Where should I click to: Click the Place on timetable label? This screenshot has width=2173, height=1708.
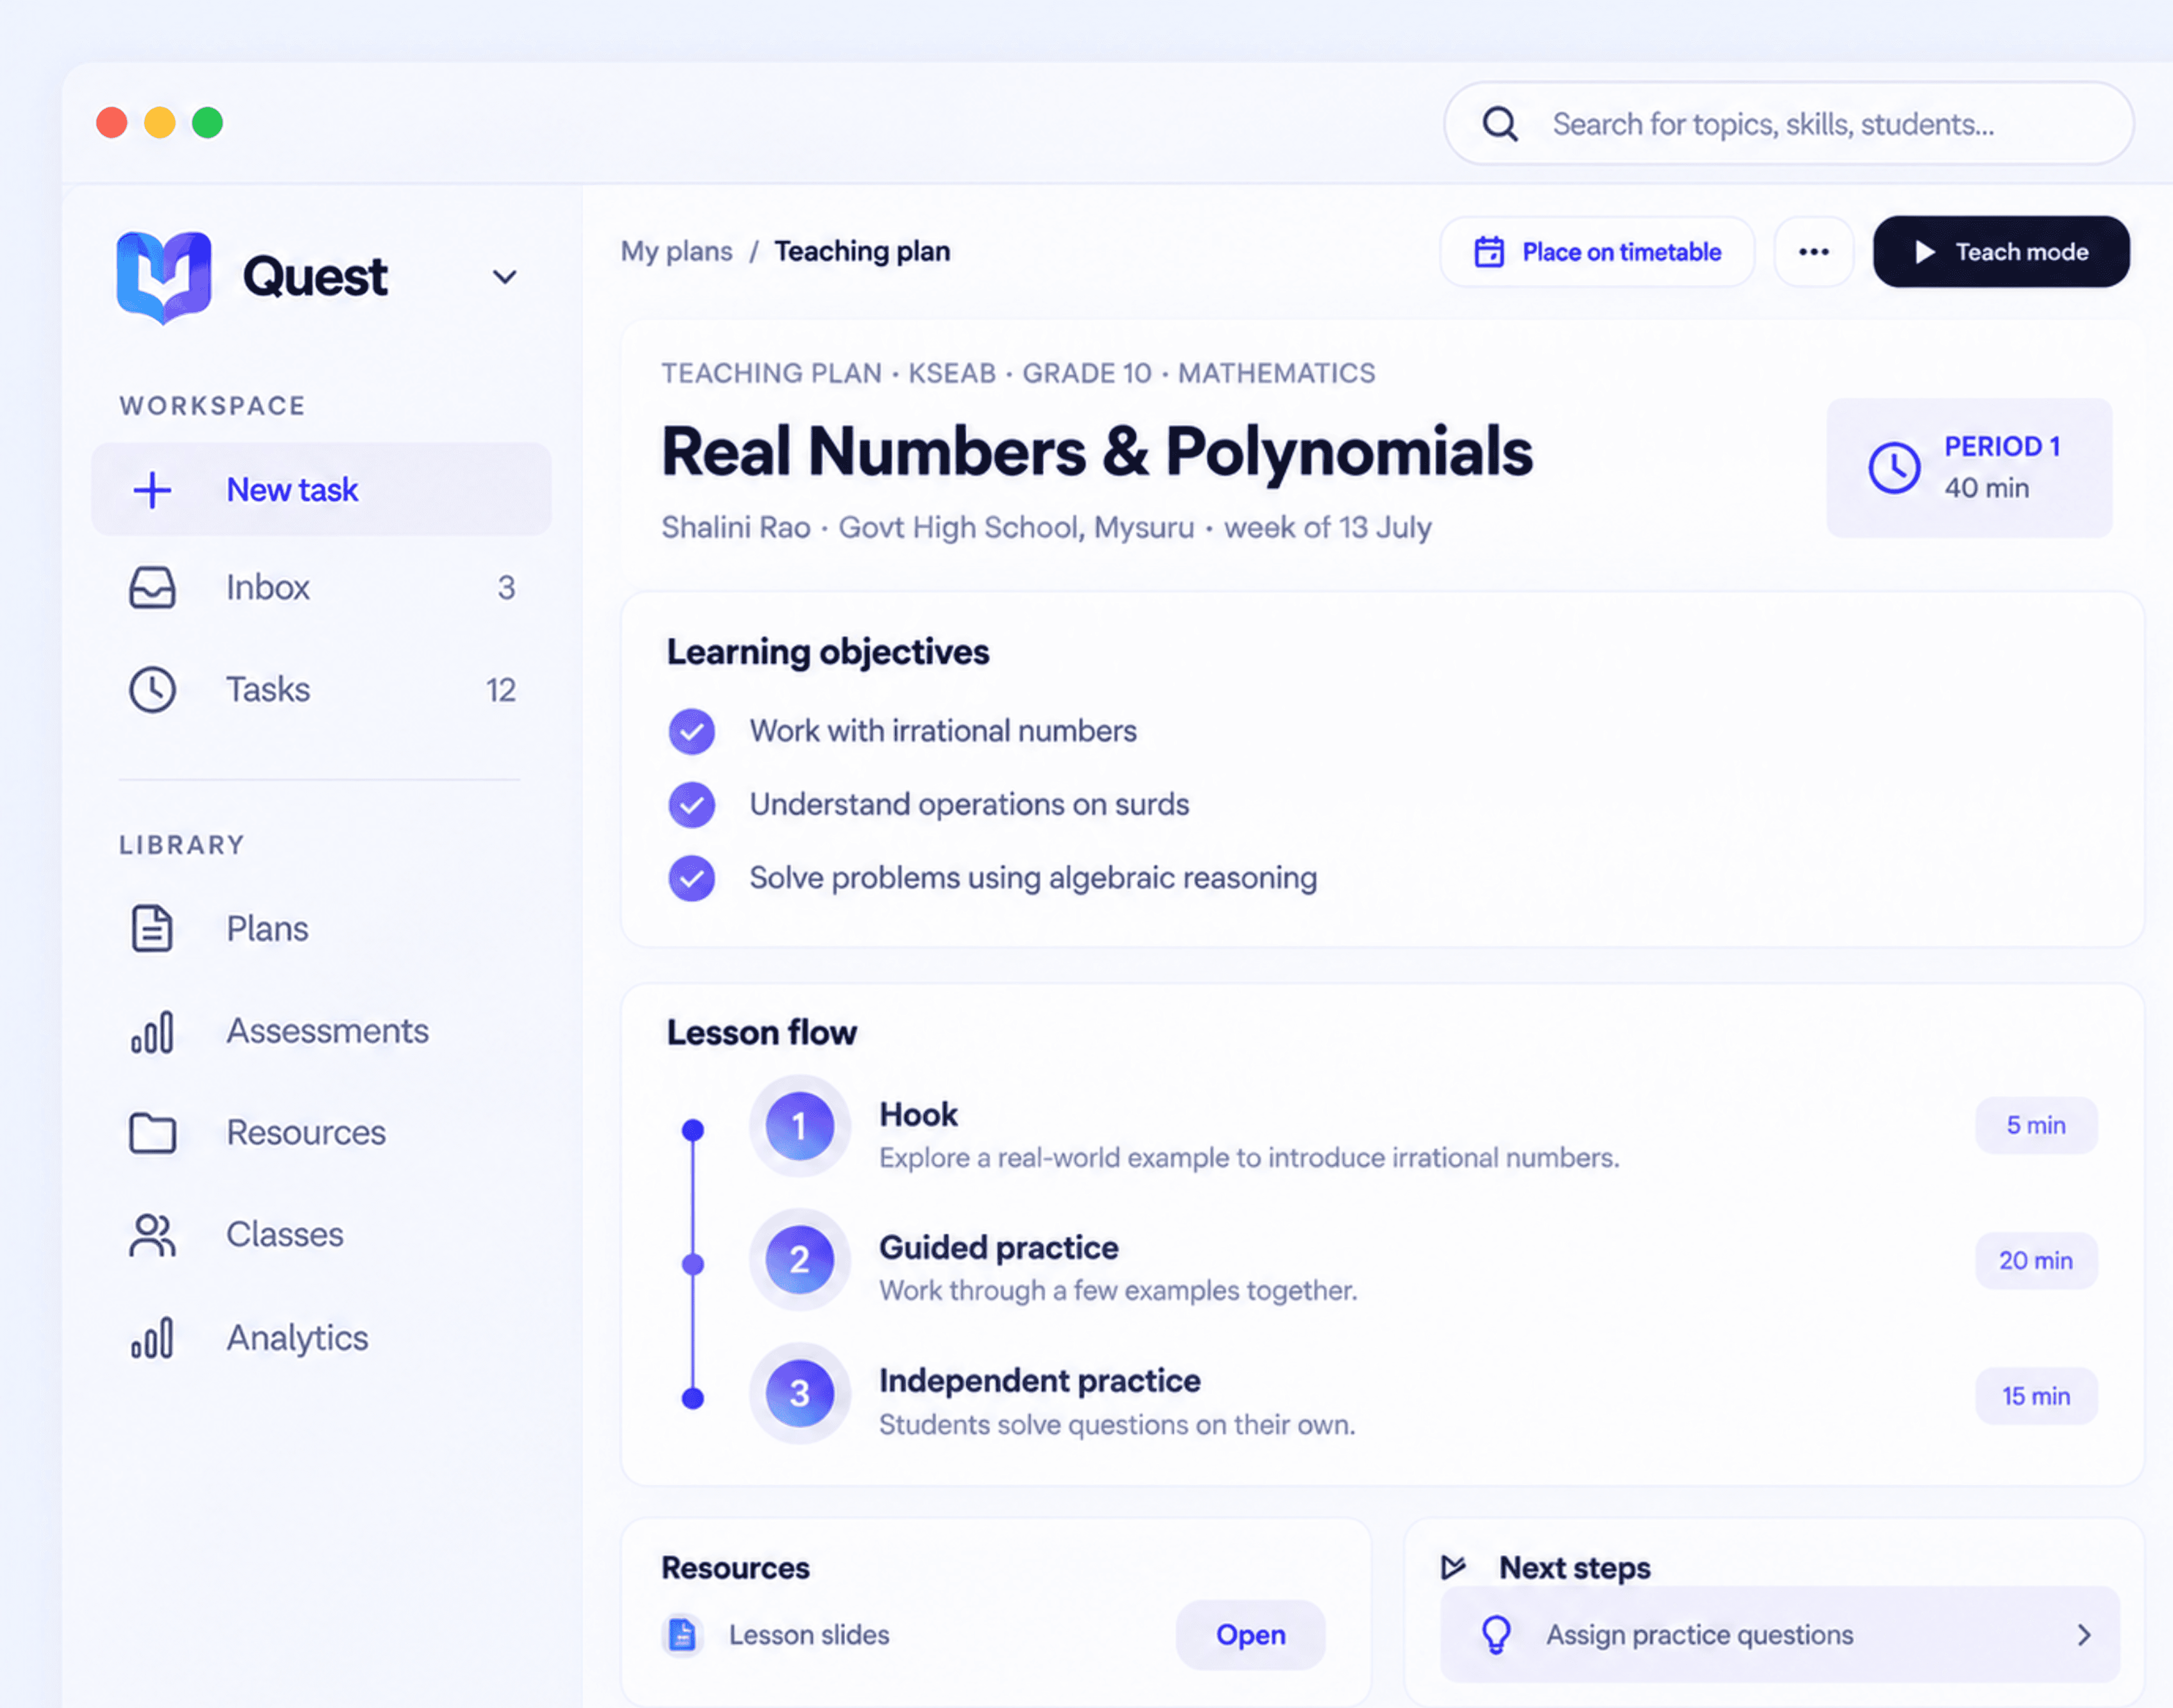(x=1621, y=252)
